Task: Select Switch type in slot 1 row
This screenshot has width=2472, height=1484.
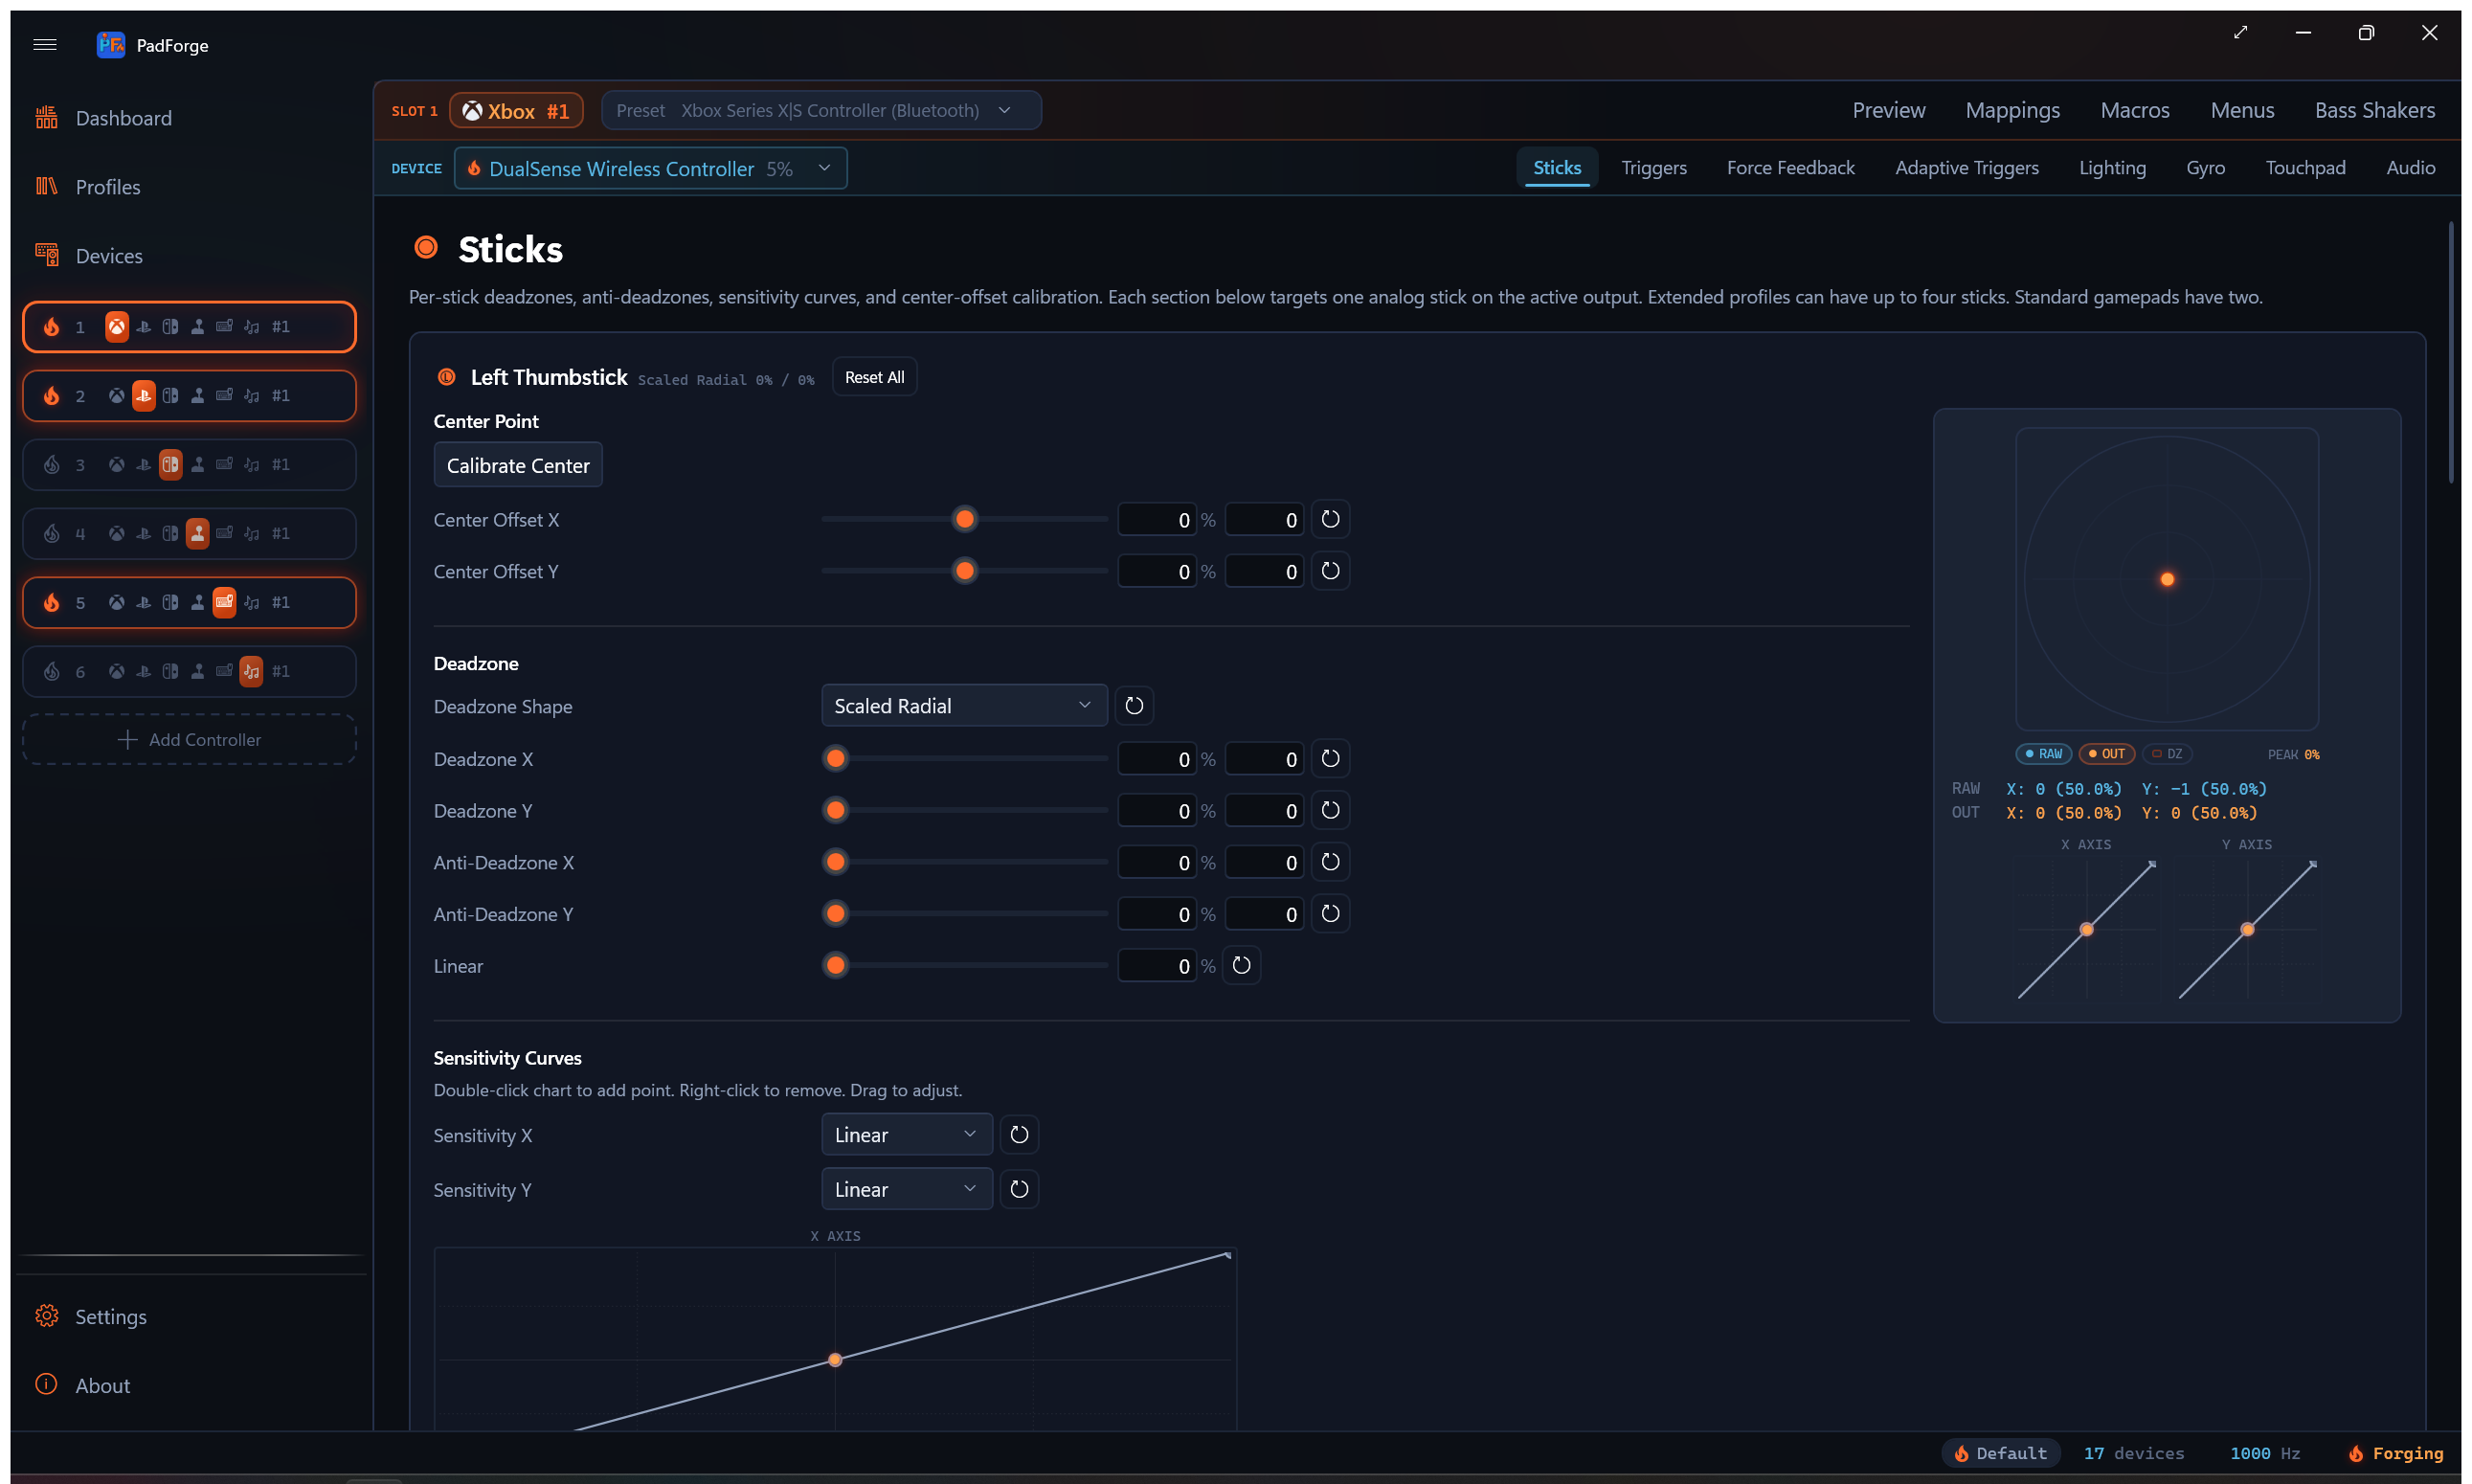Action: pyautogui.click(x=171, y=327)
